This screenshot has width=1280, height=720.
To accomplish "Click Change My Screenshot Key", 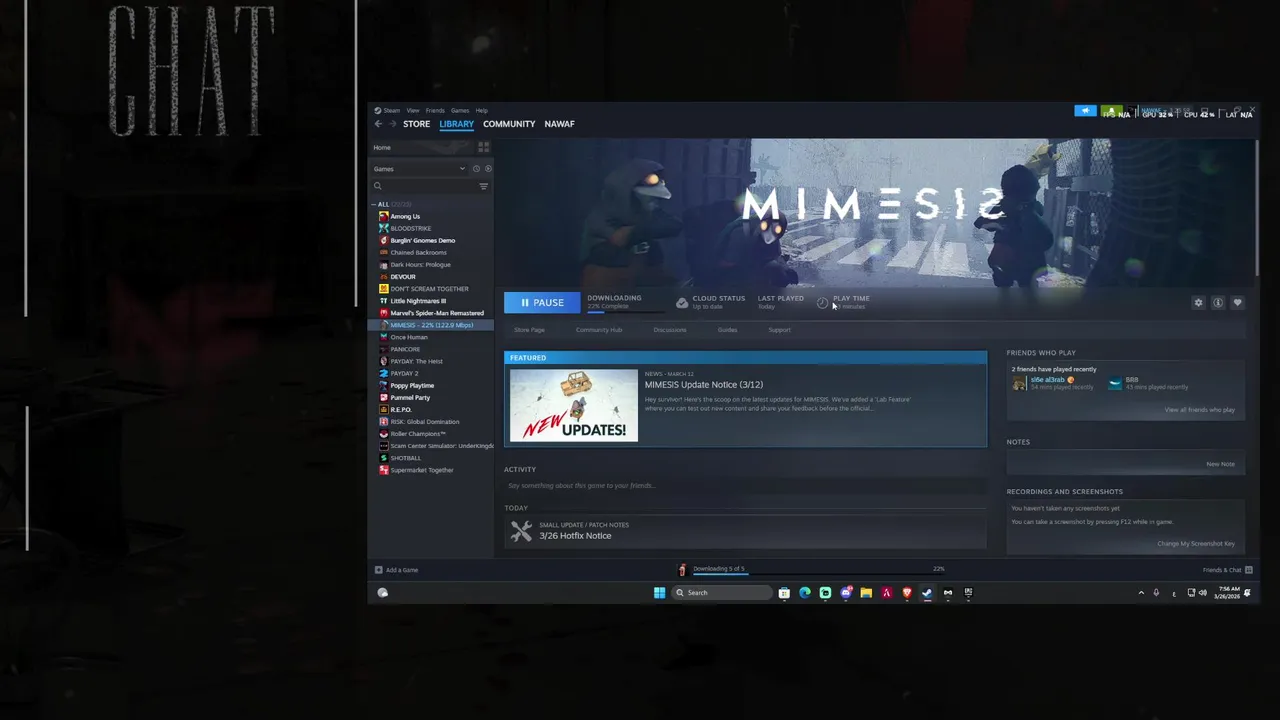I will (1196, 544).
